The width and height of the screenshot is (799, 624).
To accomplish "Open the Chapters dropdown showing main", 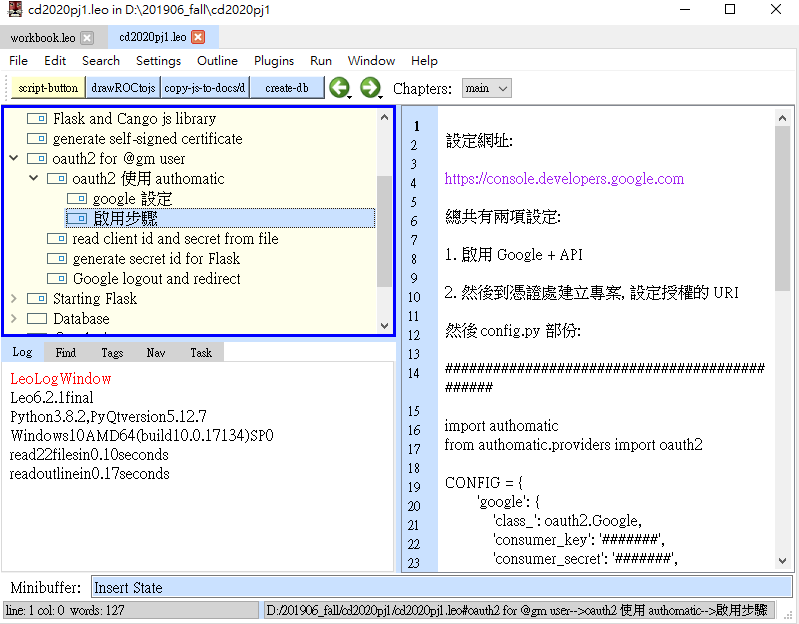I will (487, 88).
